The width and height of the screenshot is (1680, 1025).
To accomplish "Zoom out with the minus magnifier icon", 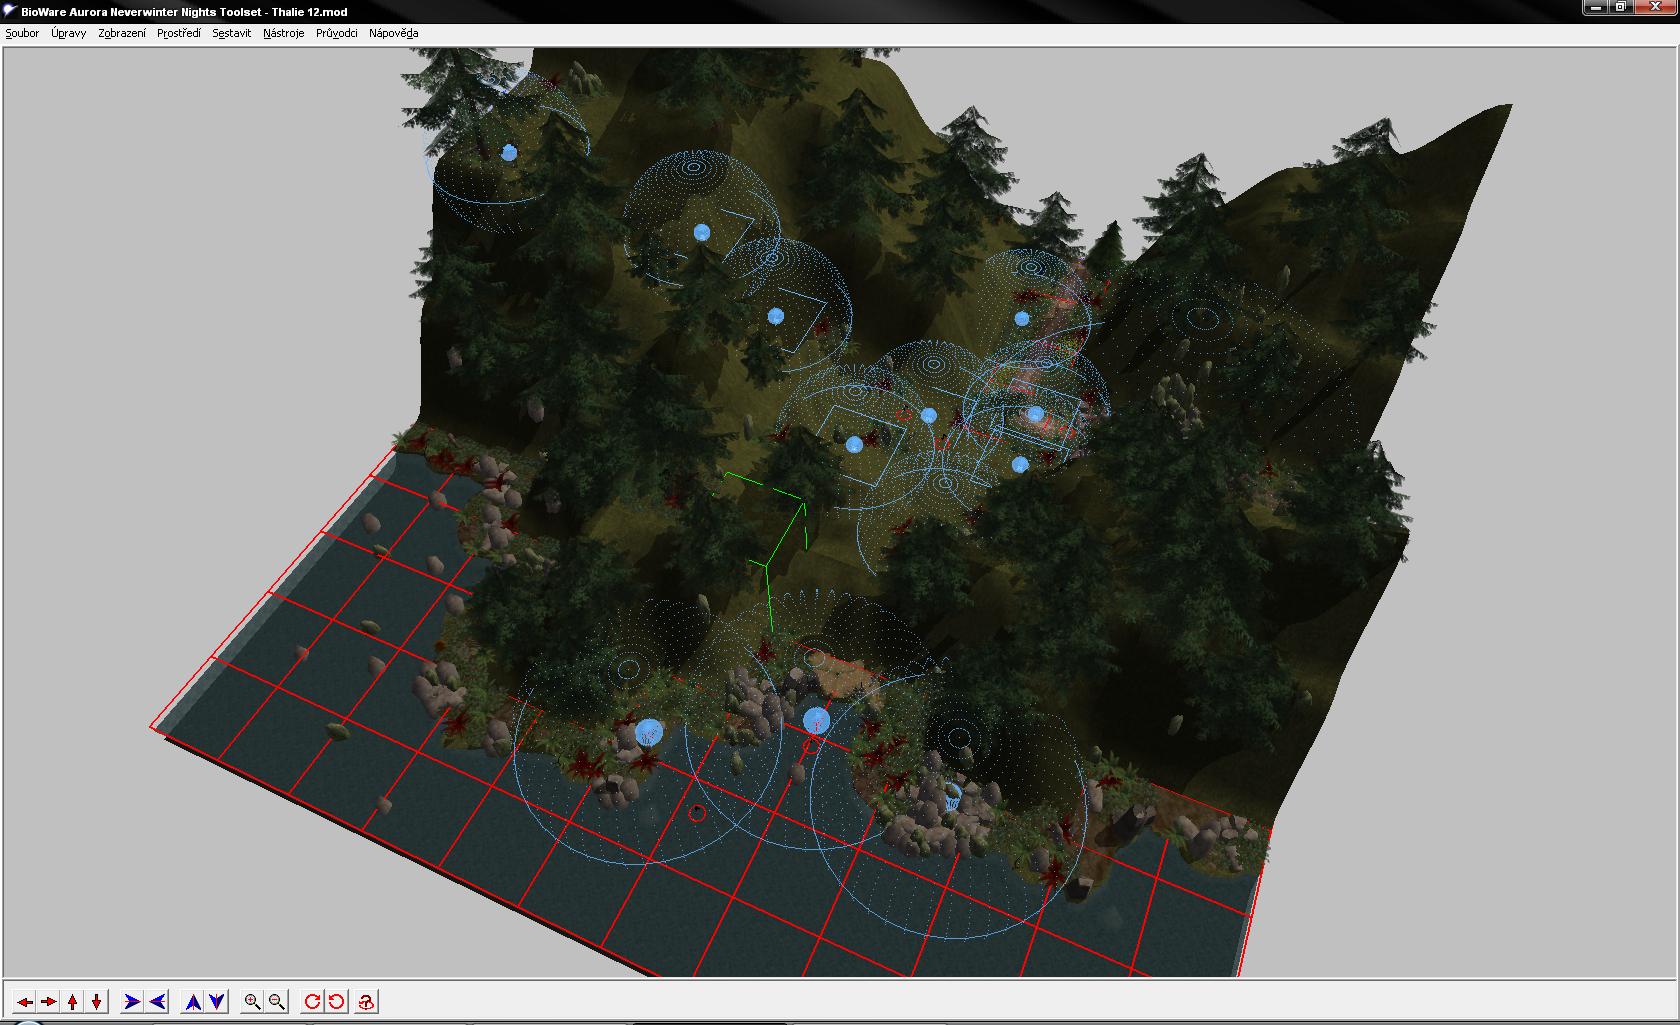I will click(x=277, y=1001).
